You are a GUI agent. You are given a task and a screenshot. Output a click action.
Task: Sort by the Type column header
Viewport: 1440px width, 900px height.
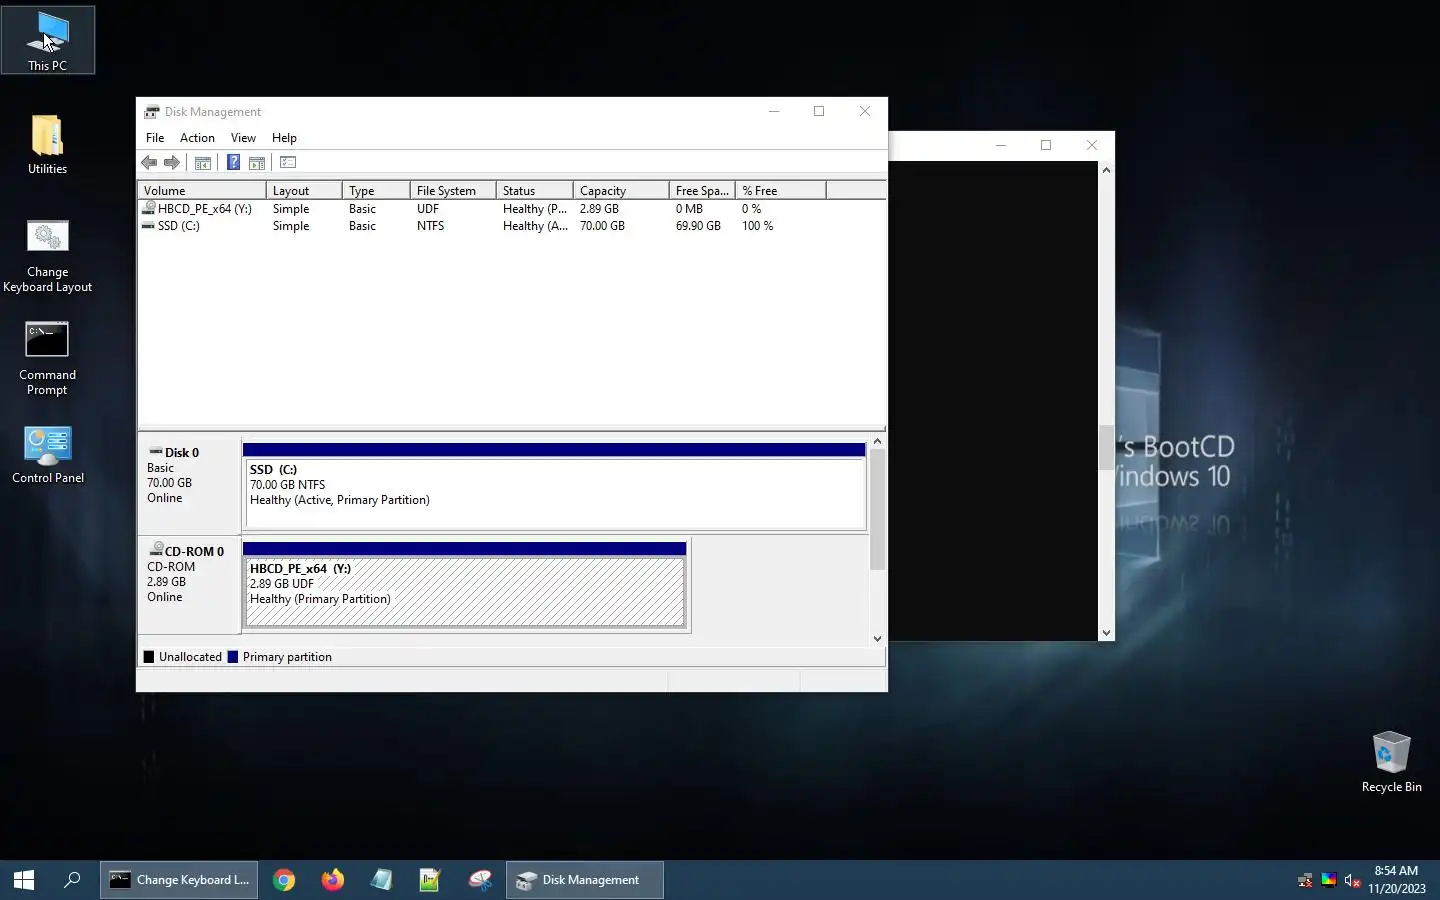[376, 190]
